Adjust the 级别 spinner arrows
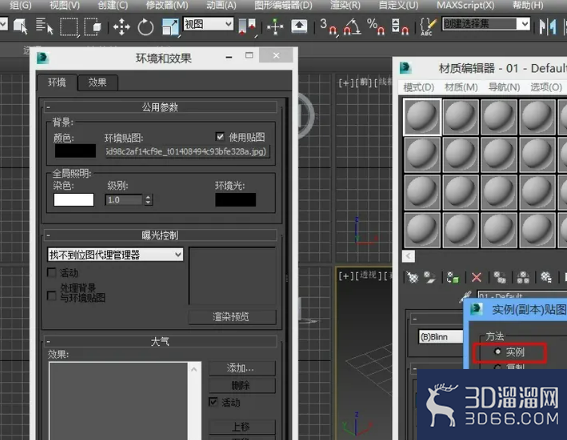Screen dimensions: 567x440 click(x=148, y=200)
